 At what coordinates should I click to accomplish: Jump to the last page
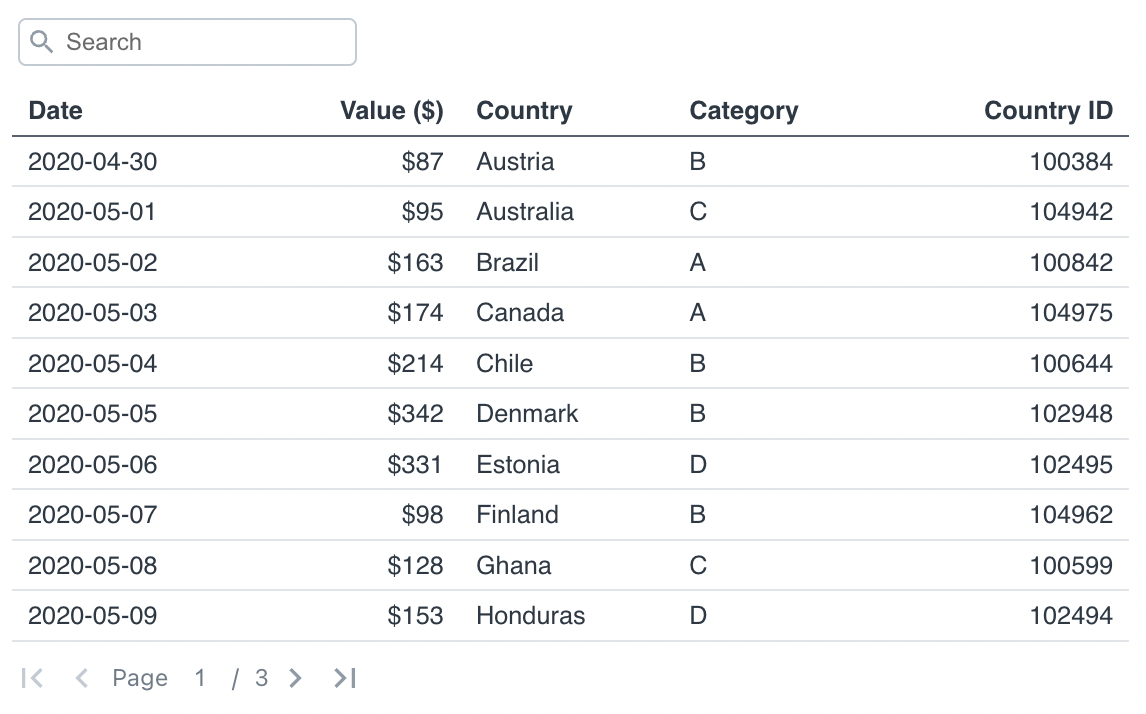click(x=345, y=678)
